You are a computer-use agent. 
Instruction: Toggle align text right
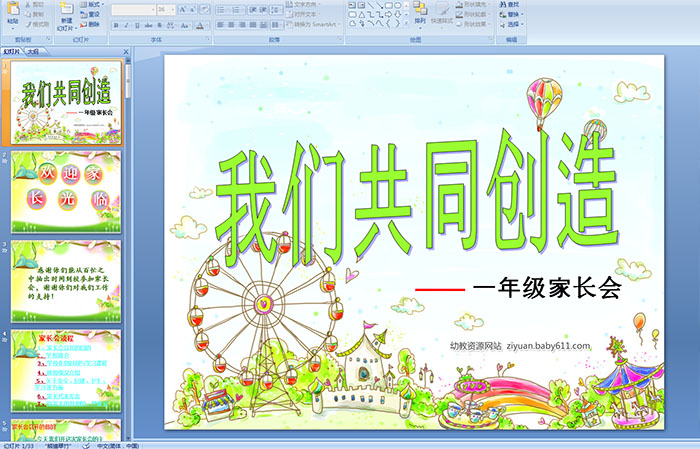point(242,25)
